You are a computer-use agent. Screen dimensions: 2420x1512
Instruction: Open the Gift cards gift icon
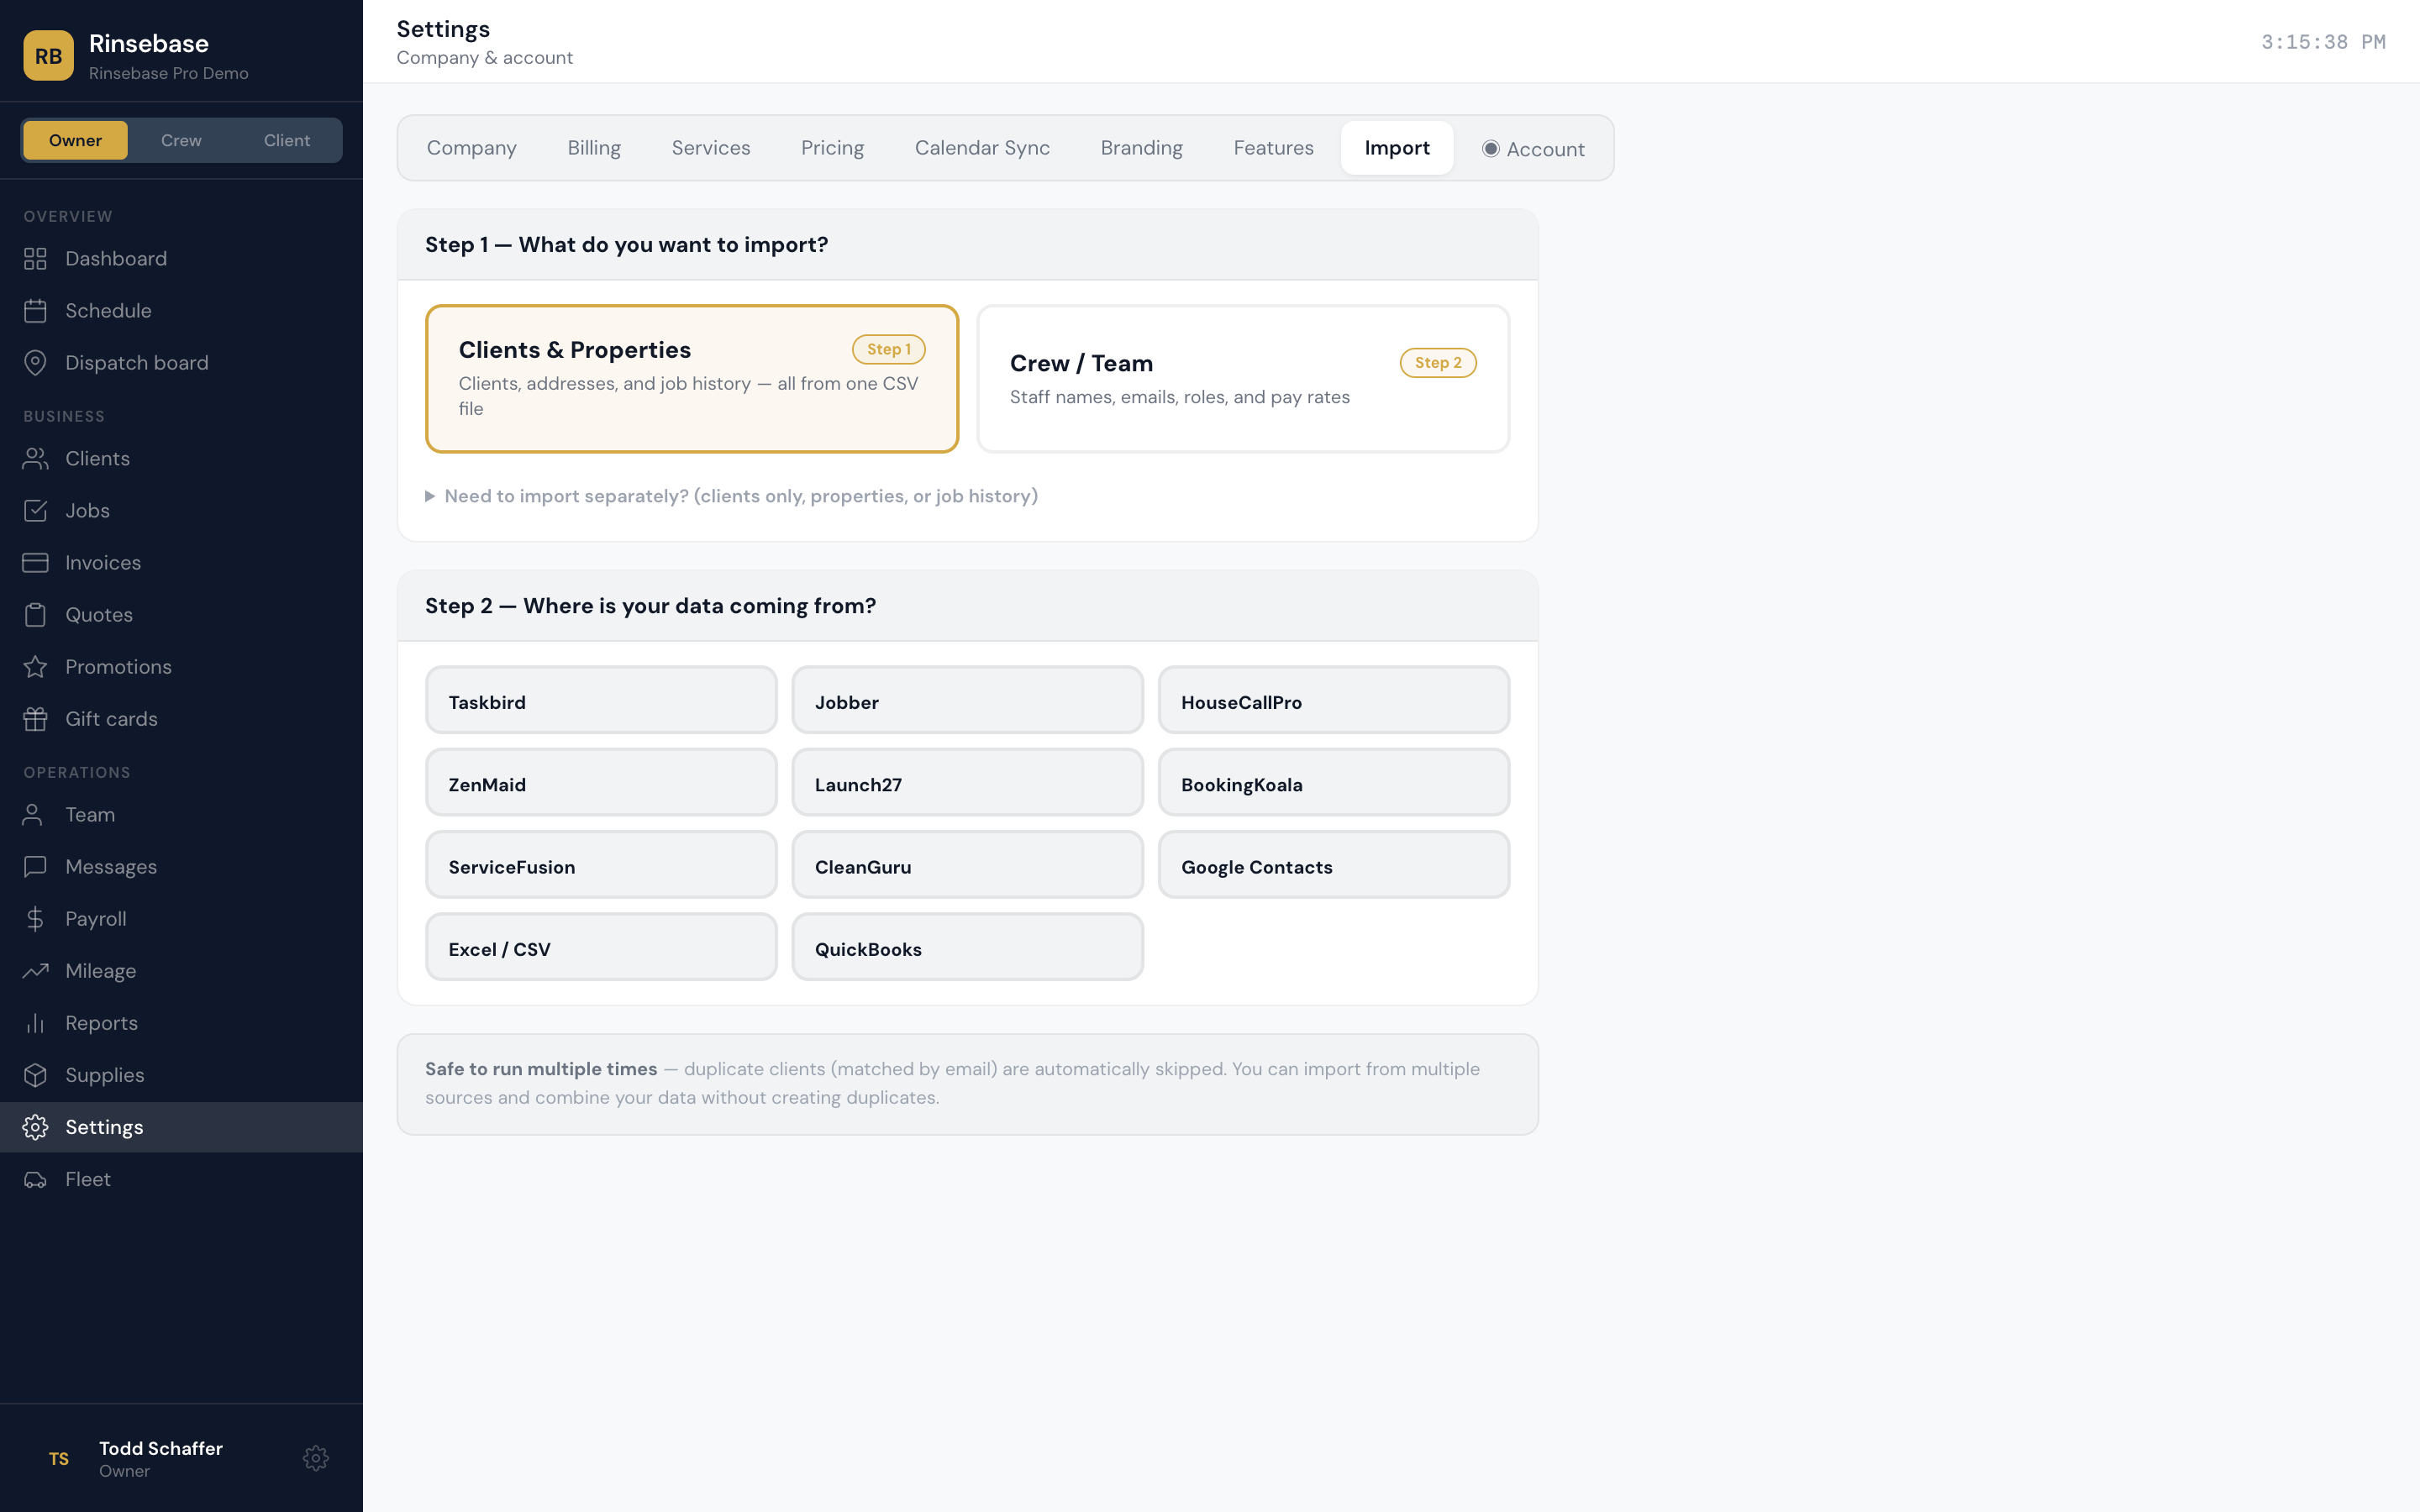(x=35, y=719)
